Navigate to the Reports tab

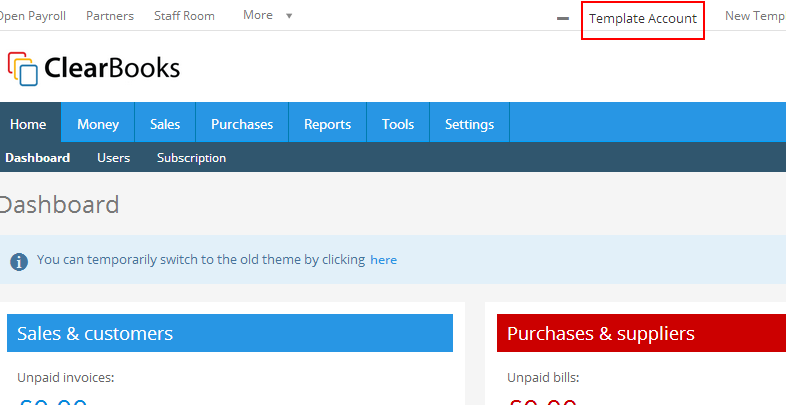click(x=327, y=124)
